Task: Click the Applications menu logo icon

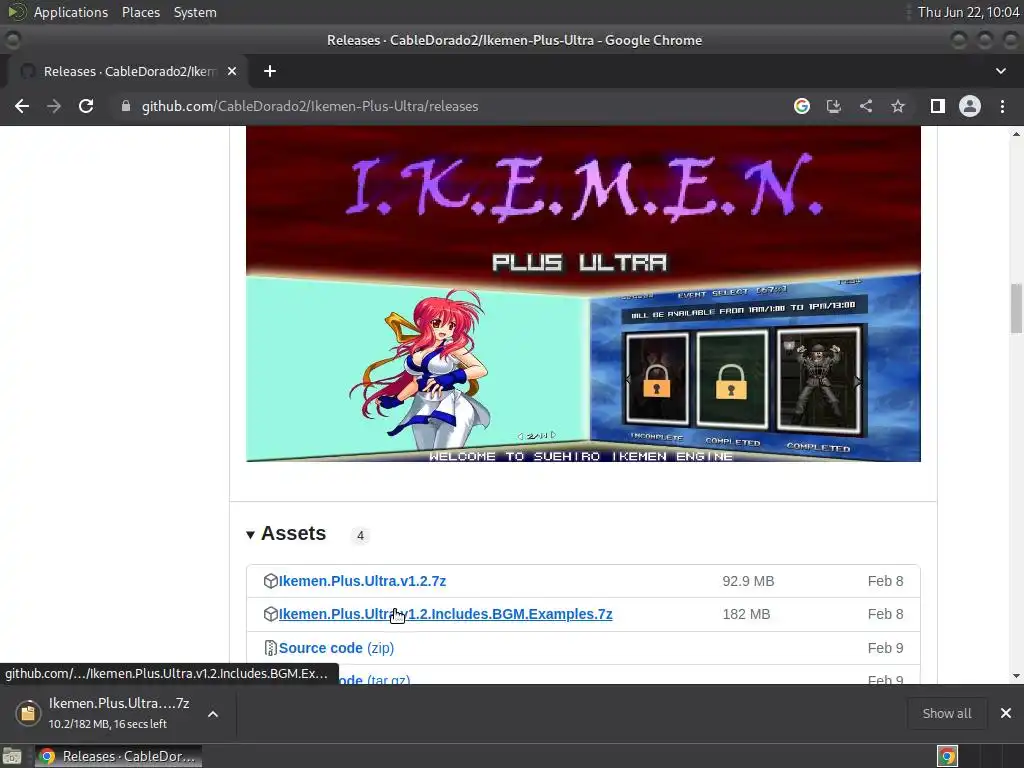Action: (16, 12)
